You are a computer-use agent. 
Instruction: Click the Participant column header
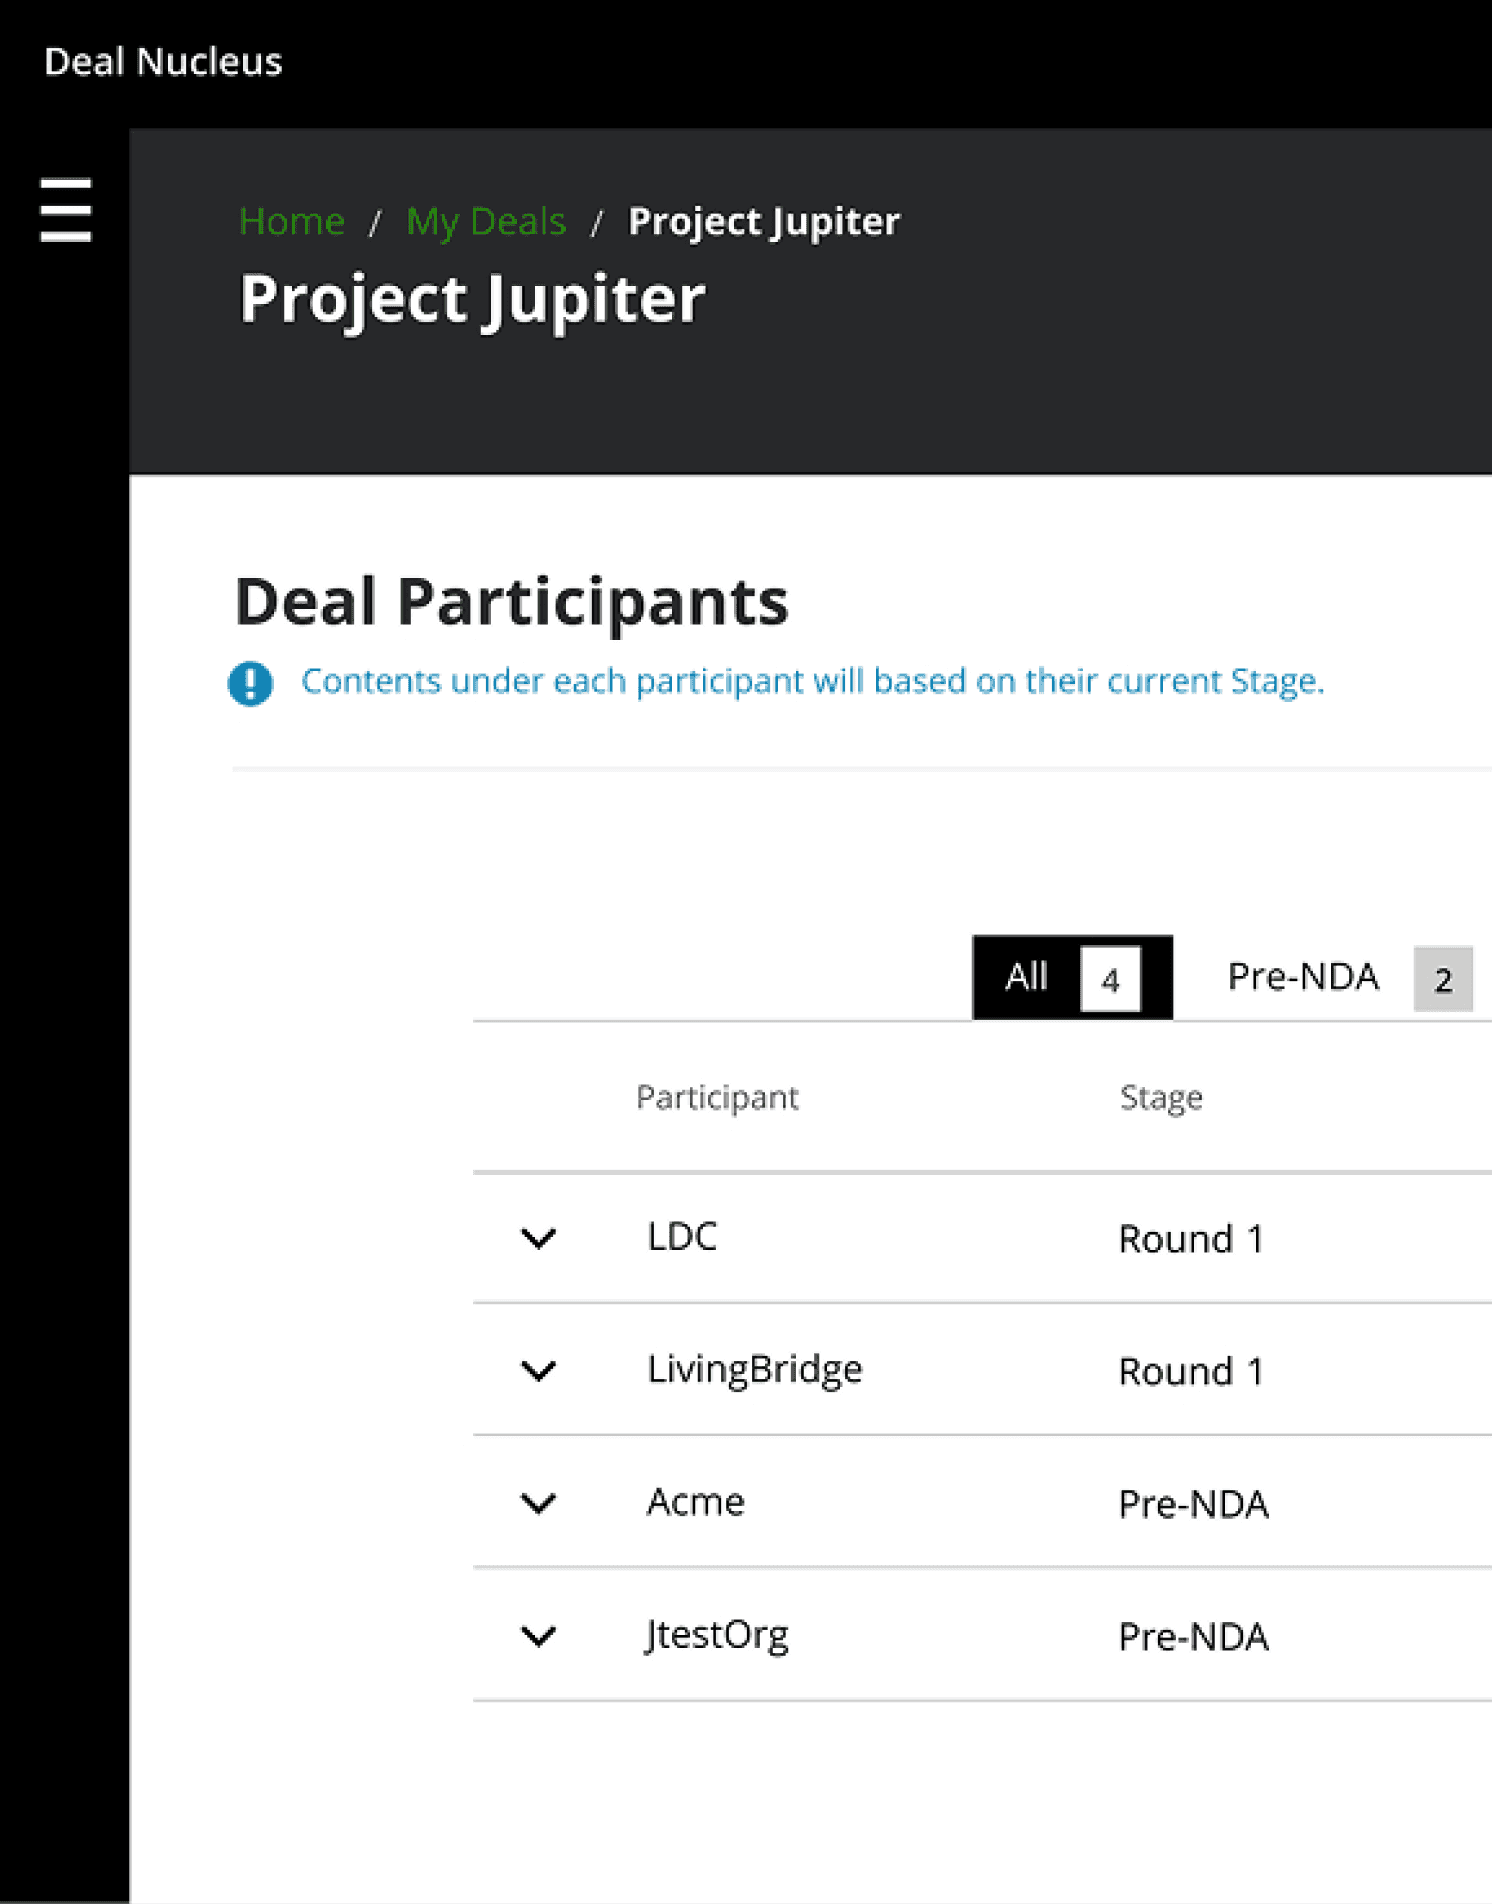click(717, 1098)
